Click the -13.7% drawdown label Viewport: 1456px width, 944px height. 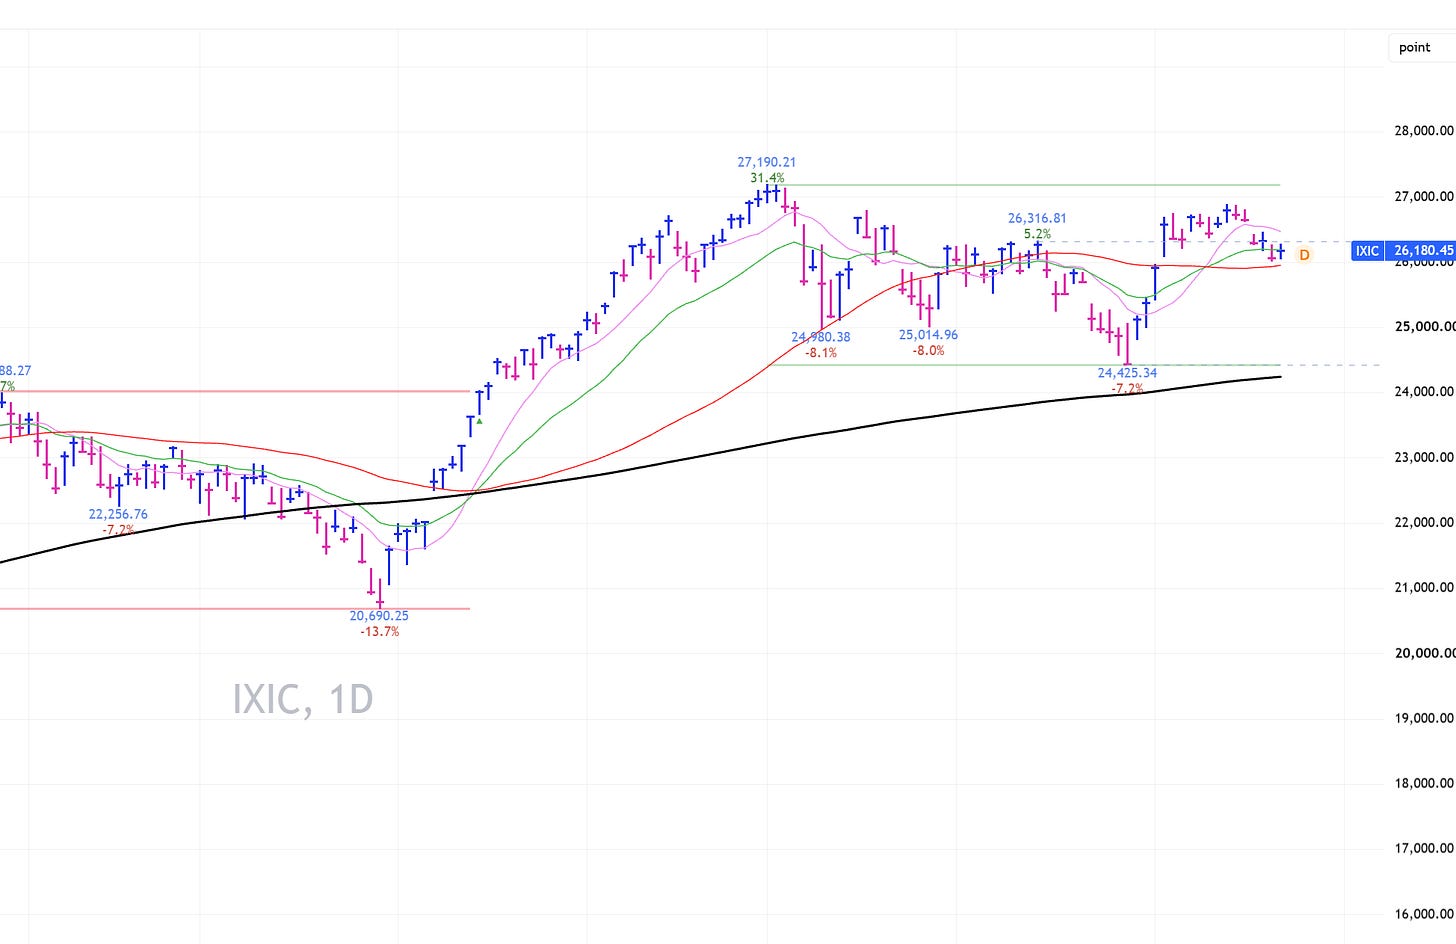380,632
